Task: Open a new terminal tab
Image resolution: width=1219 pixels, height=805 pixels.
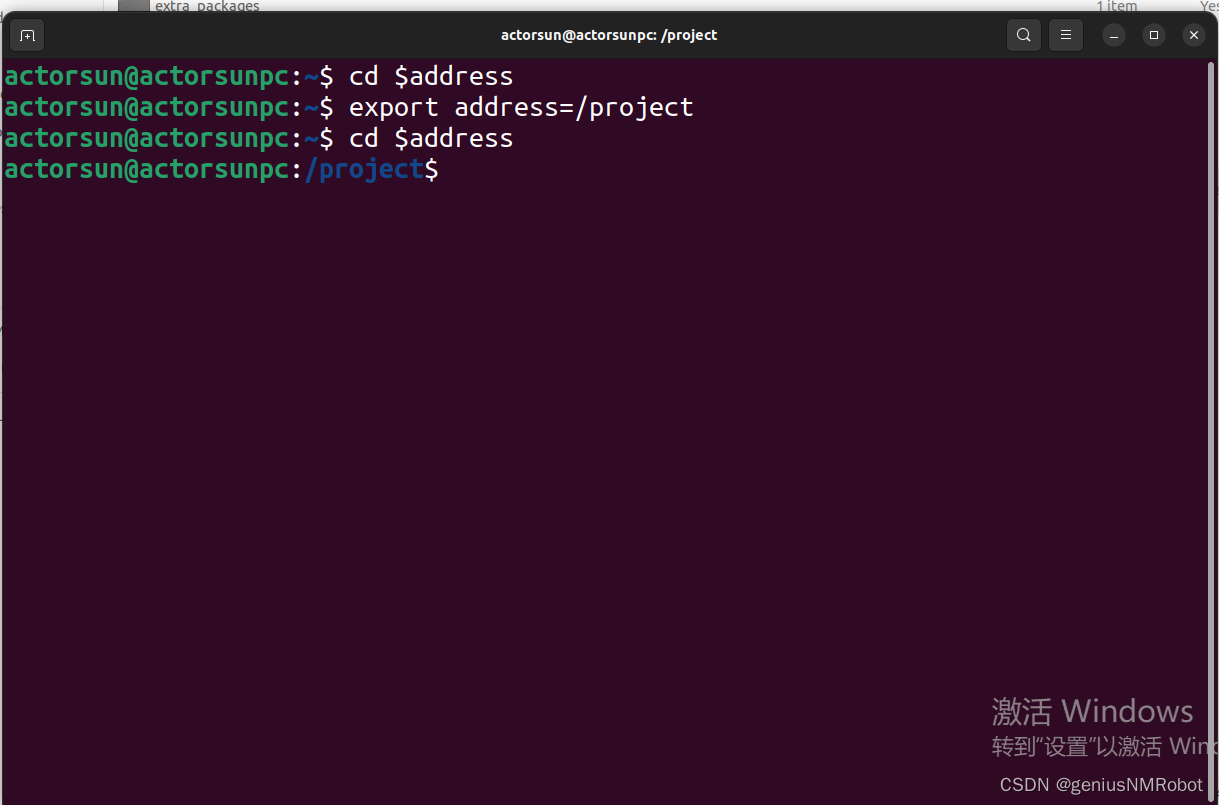Action: tap(27, 35)
